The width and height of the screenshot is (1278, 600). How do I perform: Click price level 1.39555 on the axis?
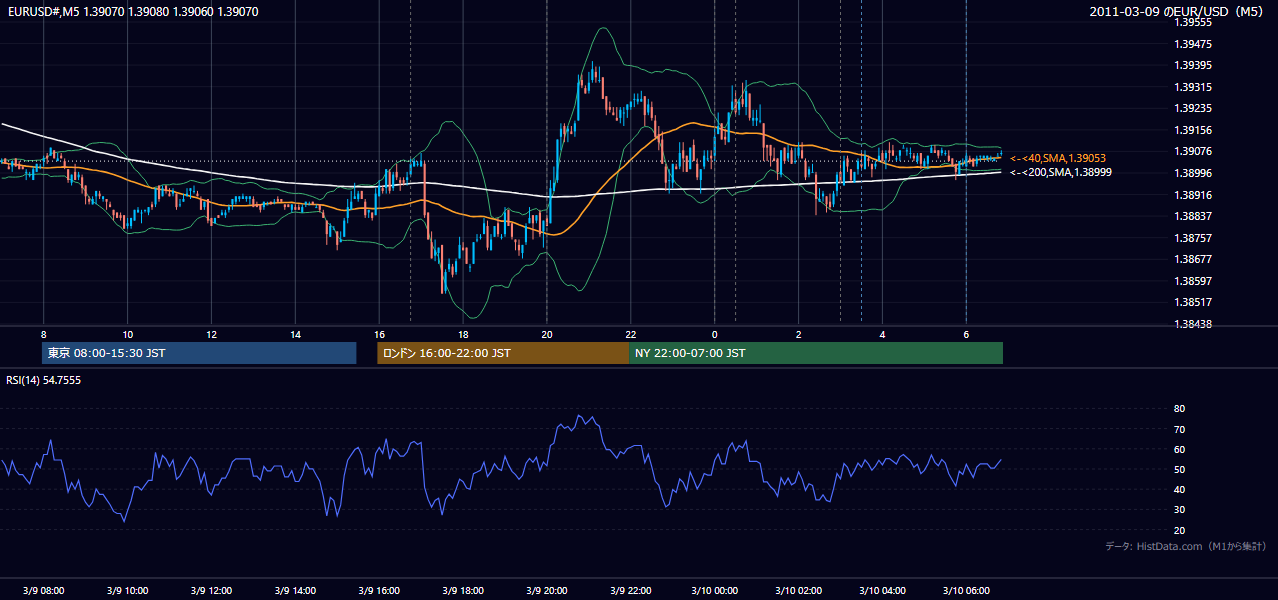1192,22
